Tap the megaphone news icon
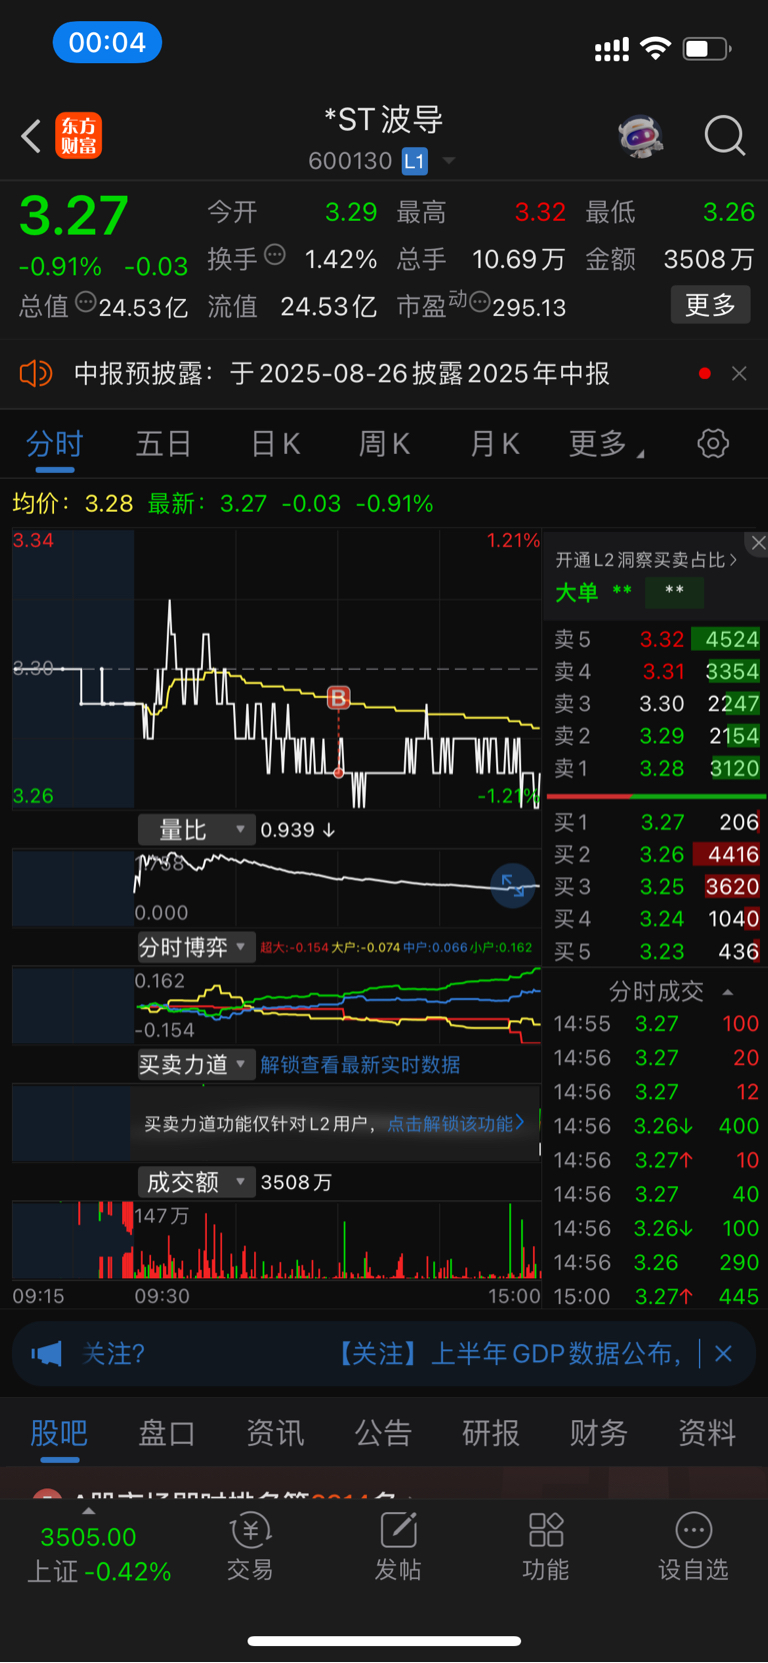The height and width of the screenshot is (1663, 768). pos(46,1354)
